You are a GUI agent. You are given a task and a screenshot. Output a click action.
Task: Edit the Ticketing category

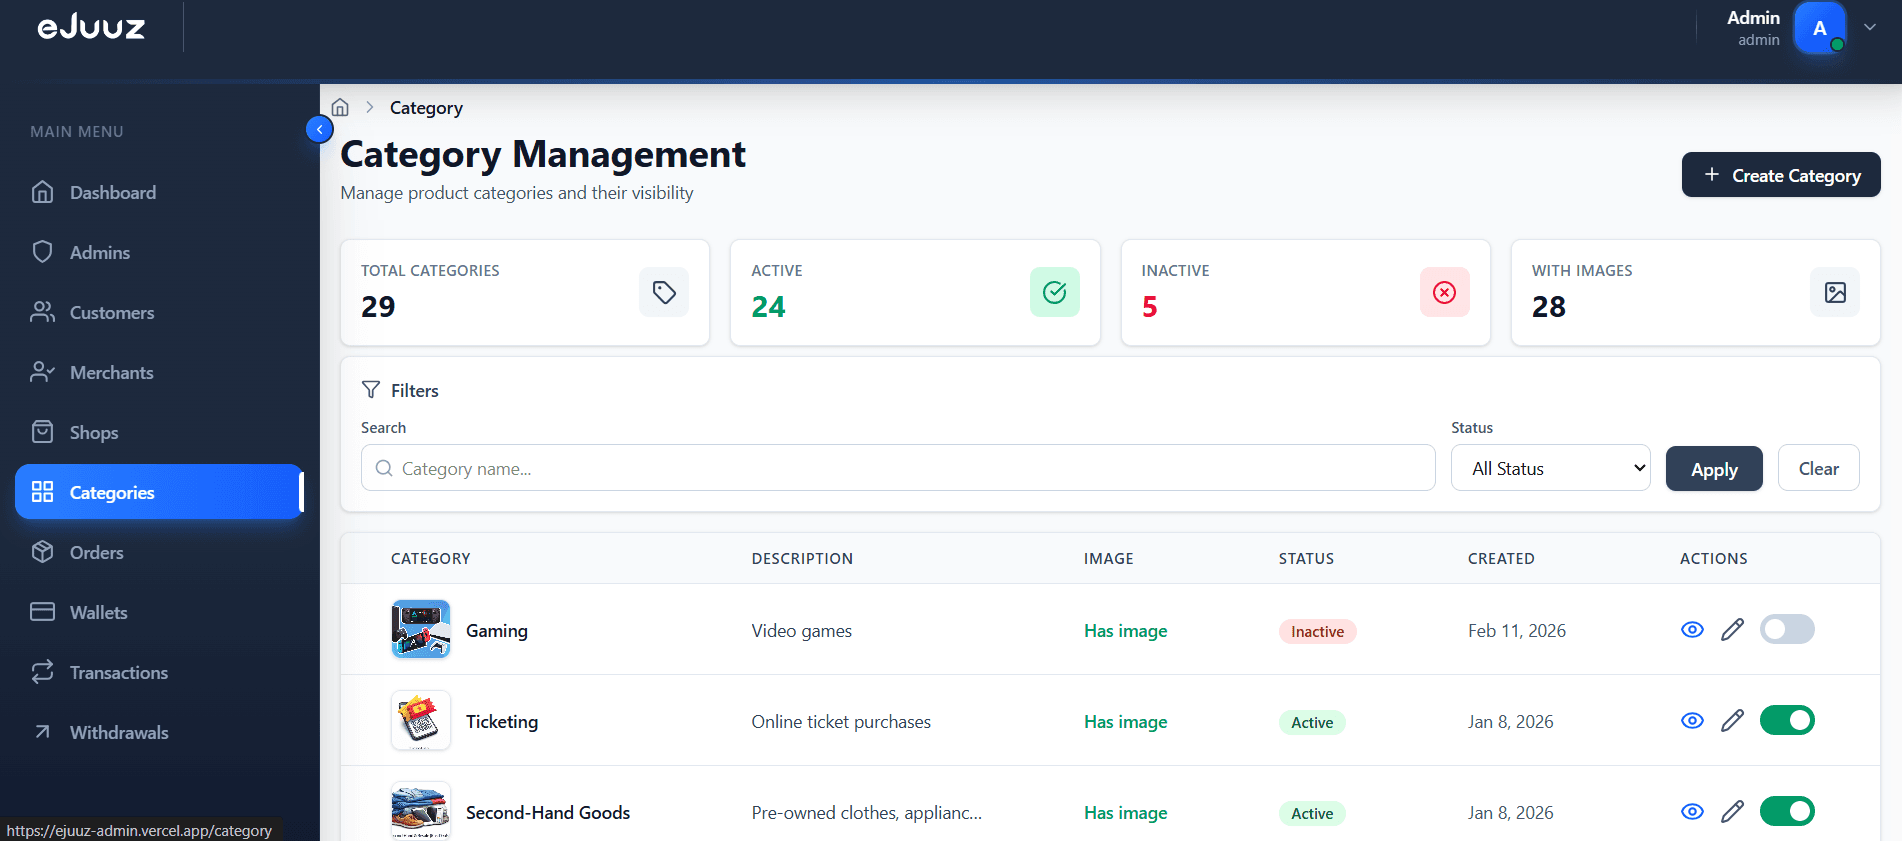point(1732,720)
